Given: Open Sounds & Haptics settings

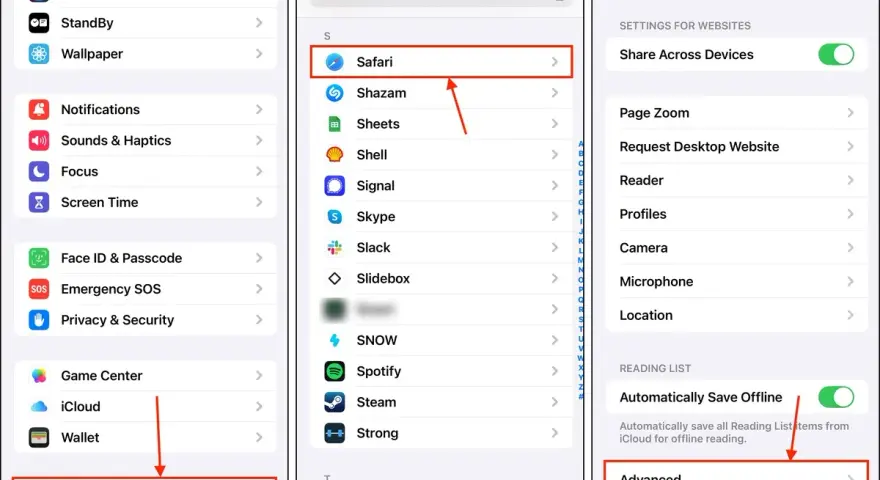Looking at the screenshot, I should [145, 140].
